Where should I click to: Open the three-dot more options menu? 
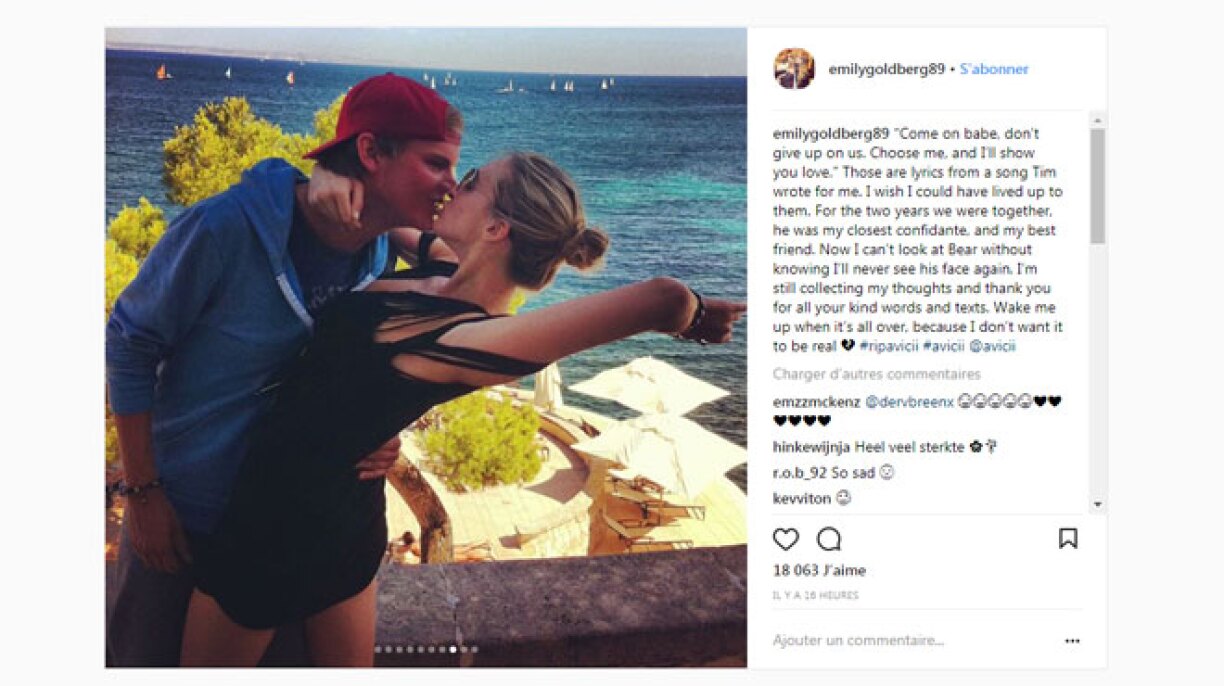coord(1072,641)
